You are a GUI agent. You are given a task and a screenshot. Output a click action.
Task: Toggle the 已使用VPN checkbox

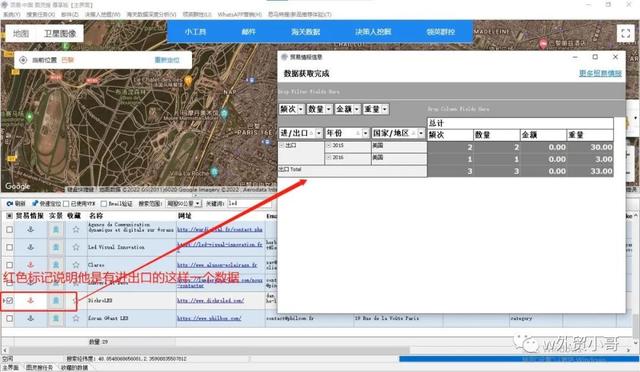(67, 203)
